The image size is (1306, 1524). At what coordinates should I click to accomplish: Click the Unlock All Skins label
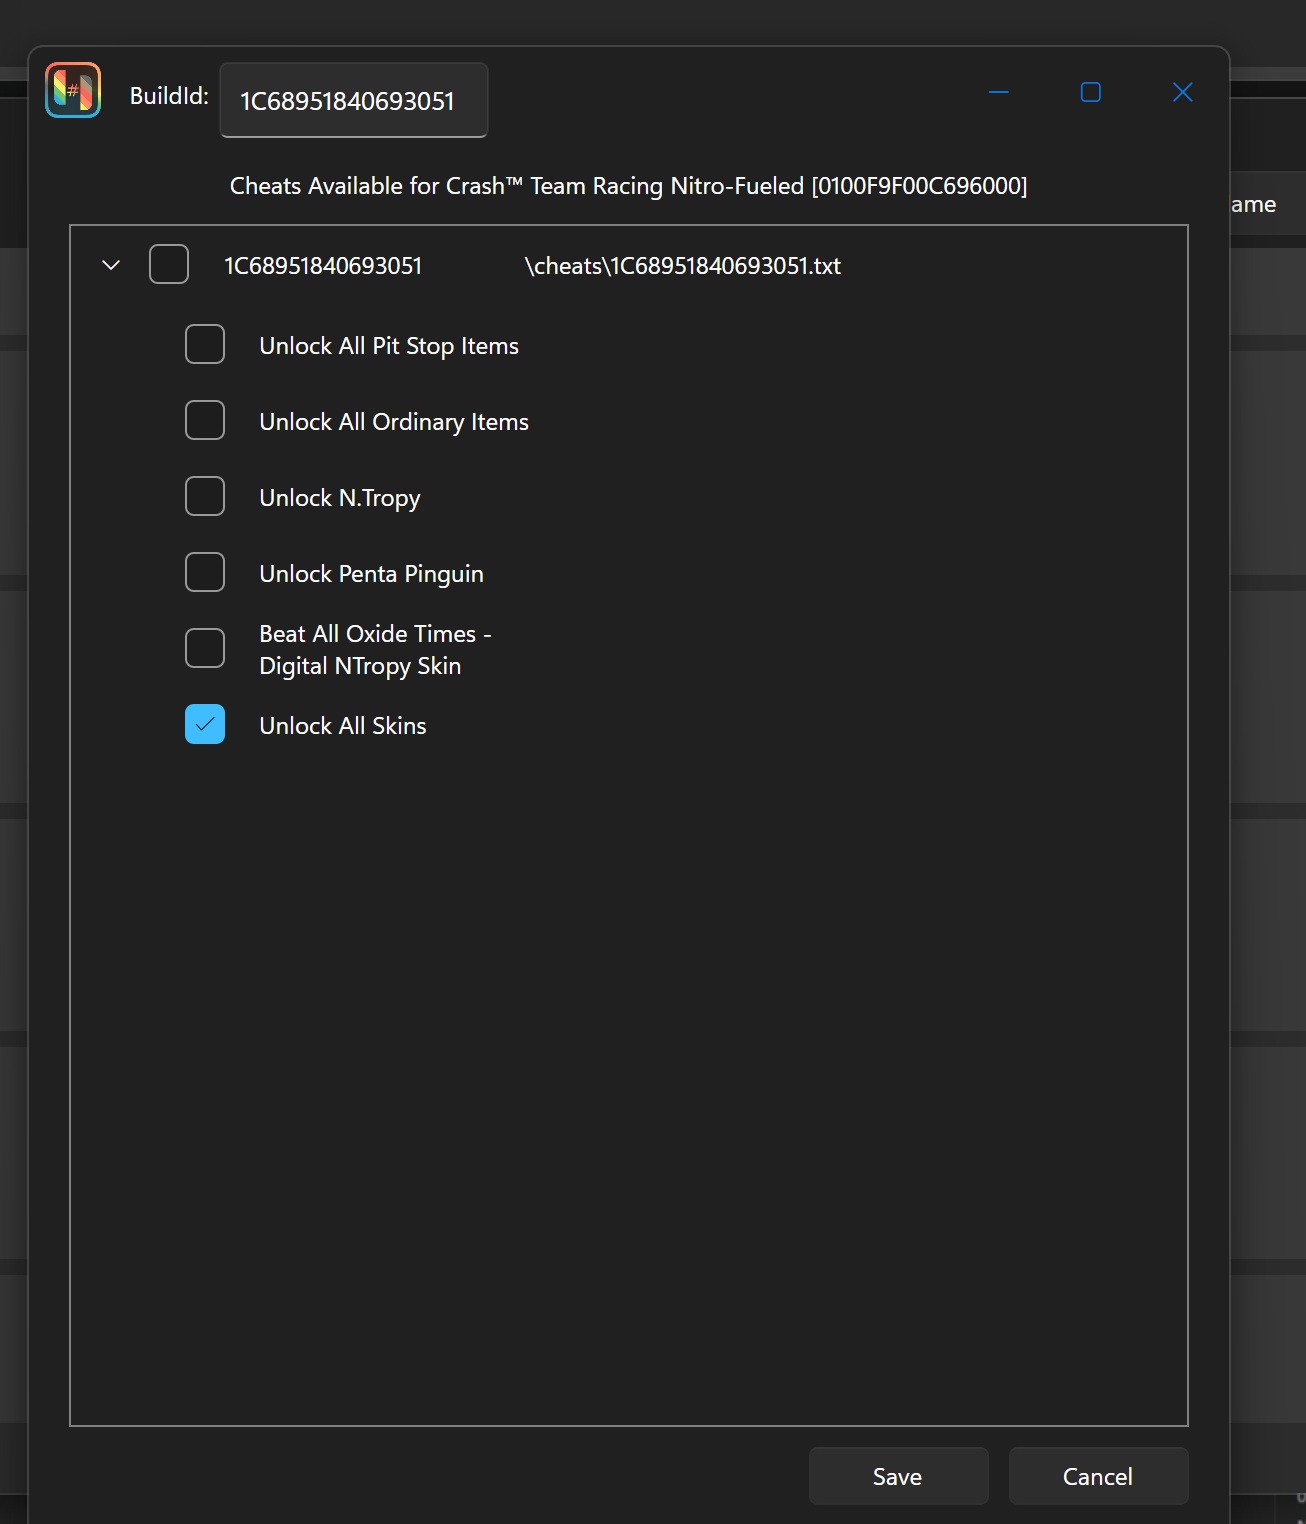coord(343,726)
